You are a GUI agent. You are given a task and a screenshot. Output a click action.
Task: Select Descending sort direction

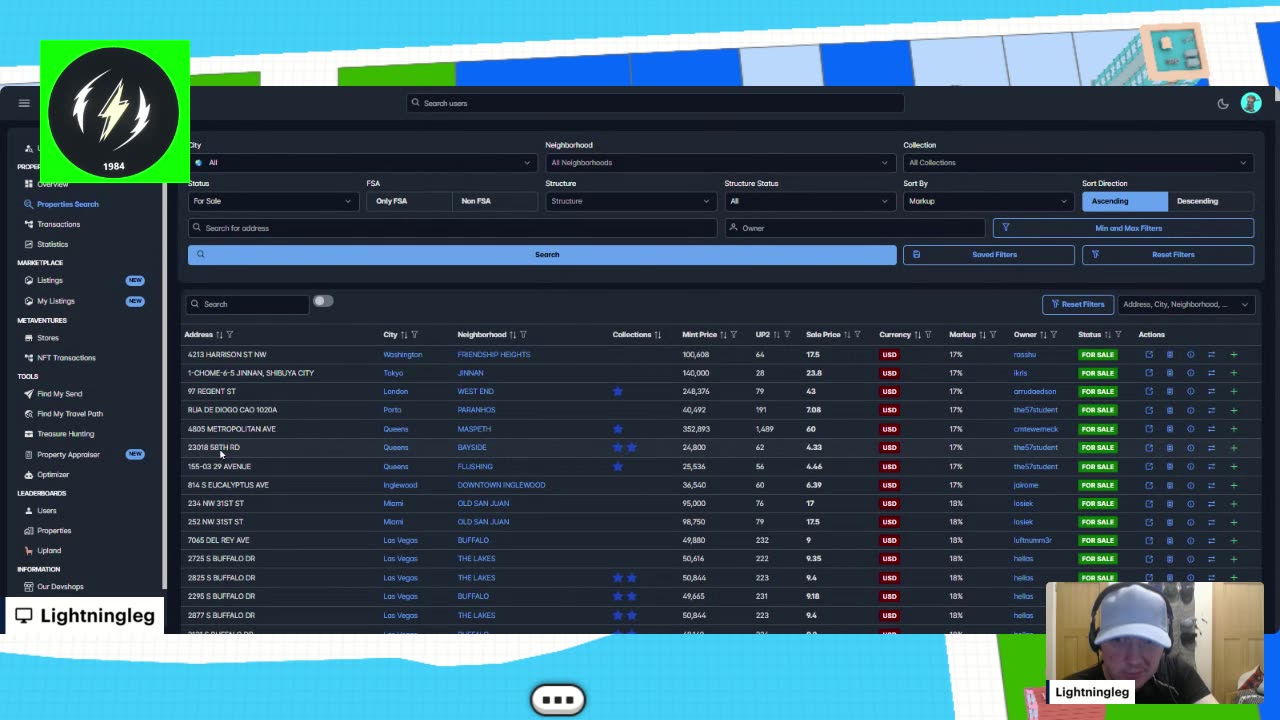(1211, 201)
